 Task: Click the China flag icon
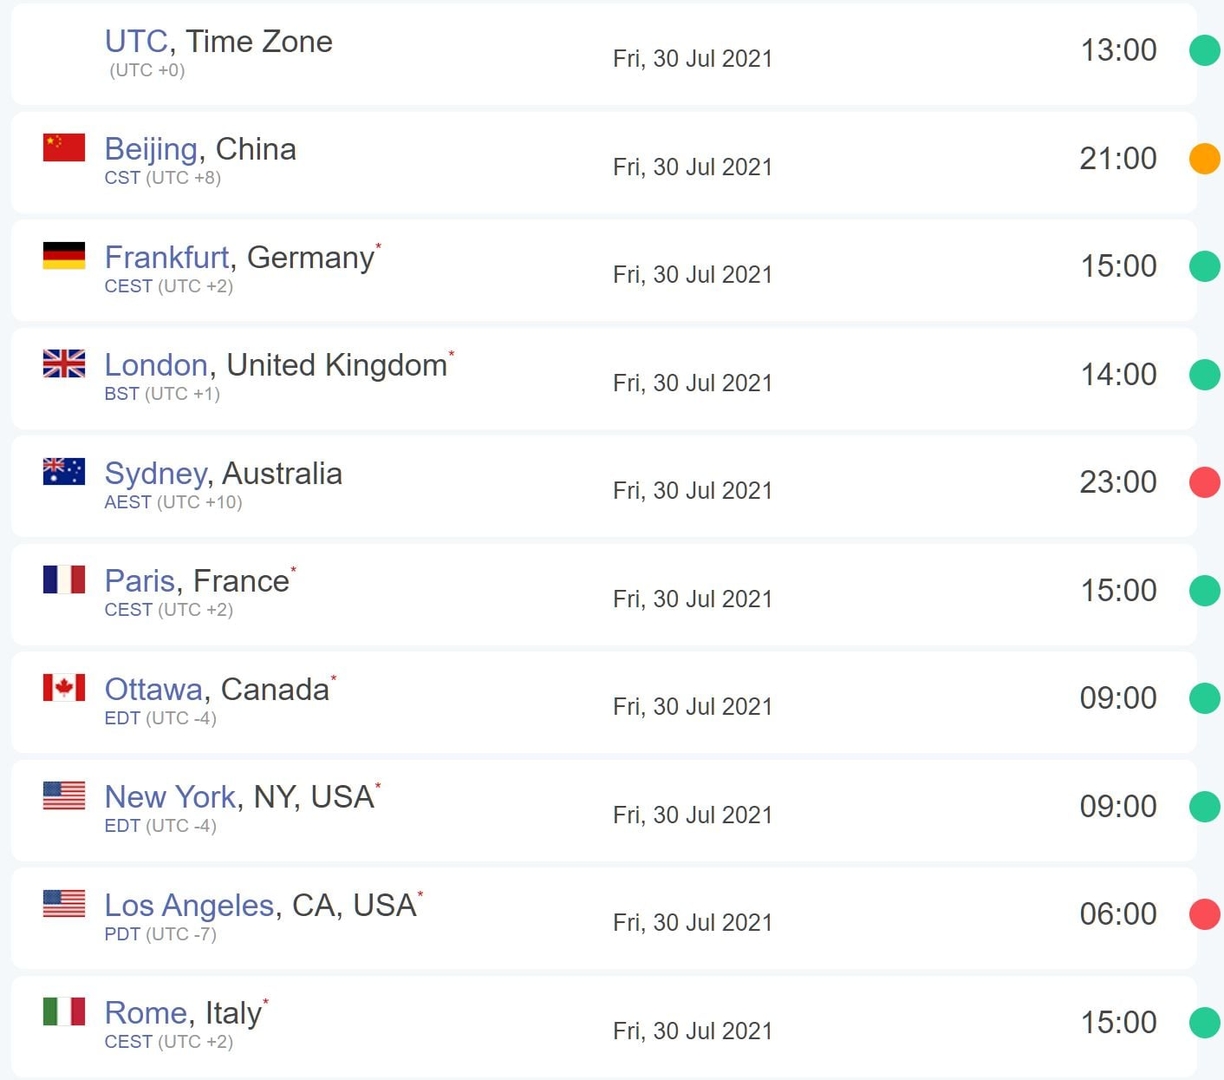click(64, 148)
